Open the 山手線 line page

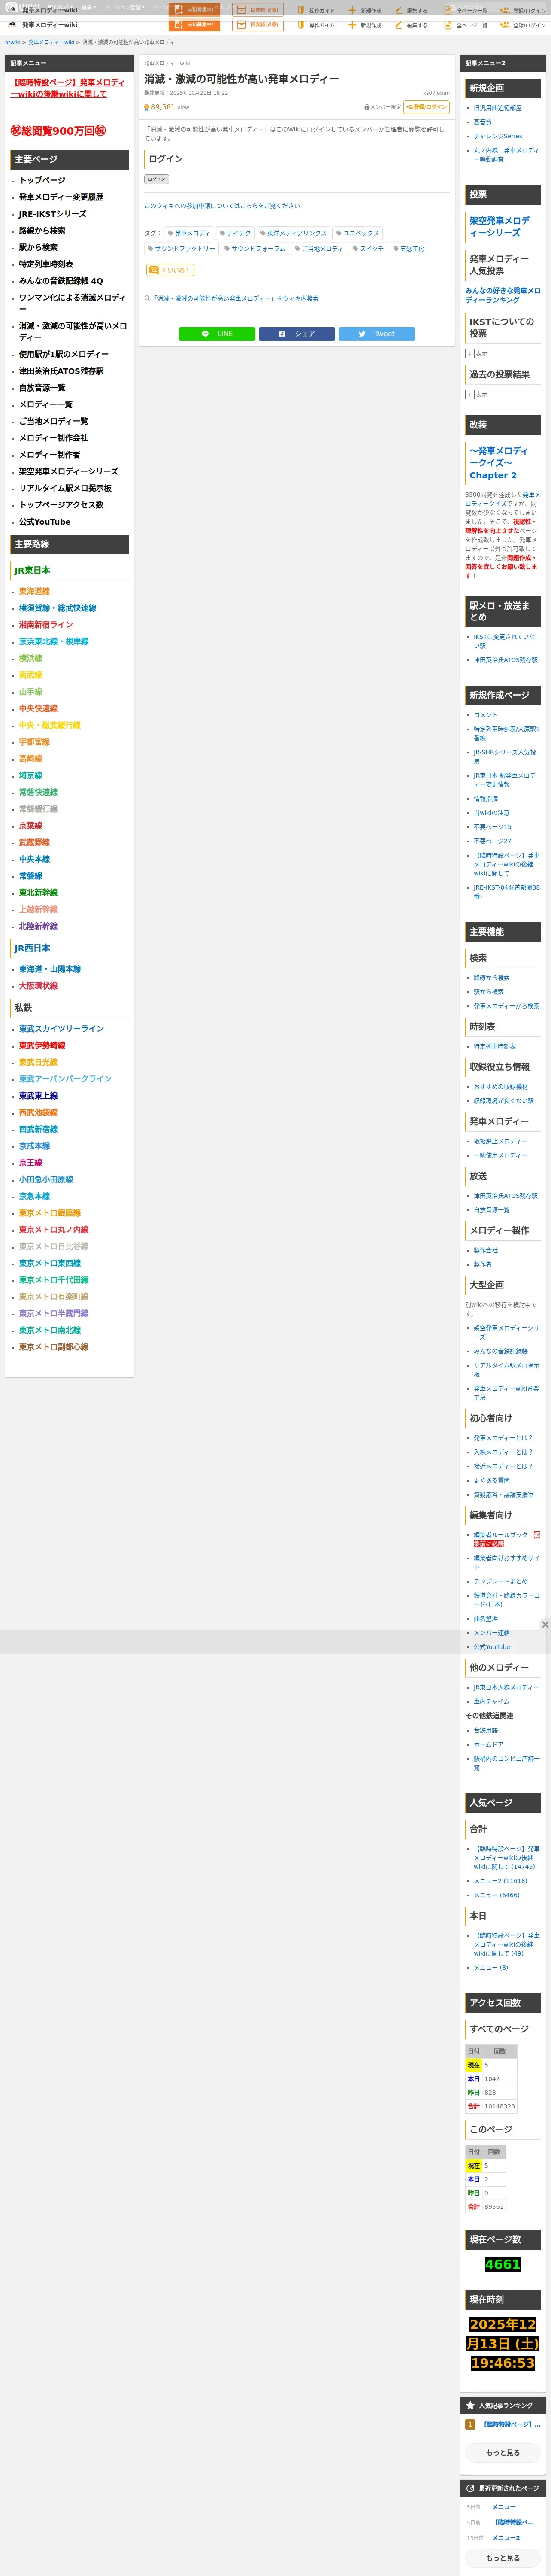[30, 692]
